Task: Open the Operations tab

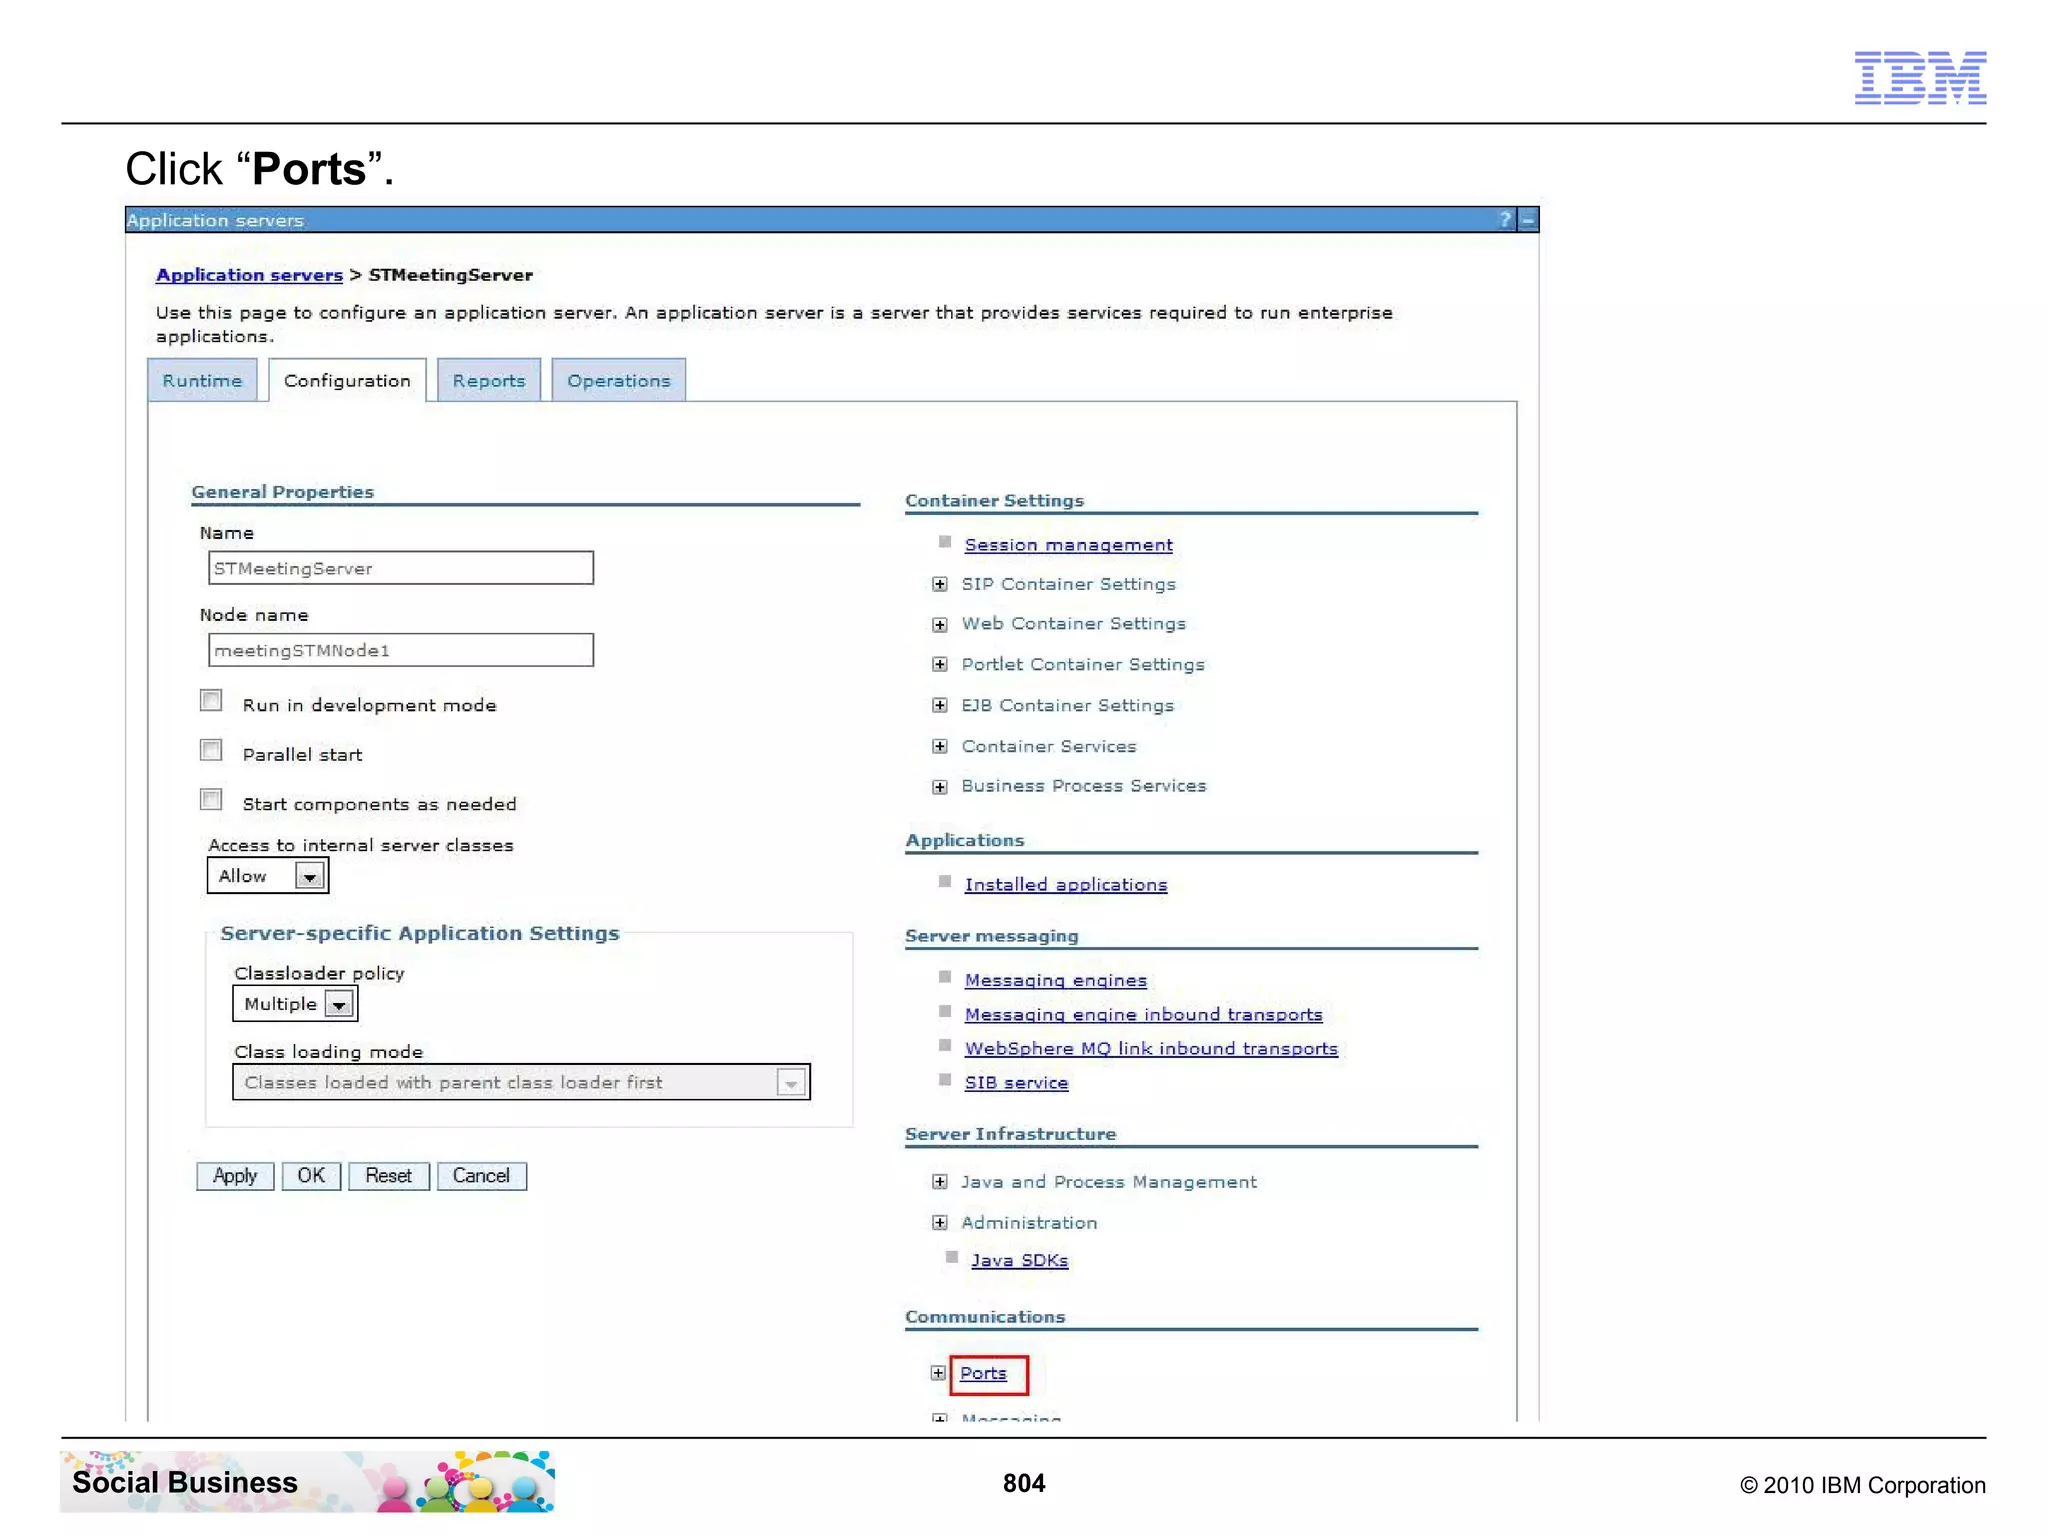Action: 619,381
